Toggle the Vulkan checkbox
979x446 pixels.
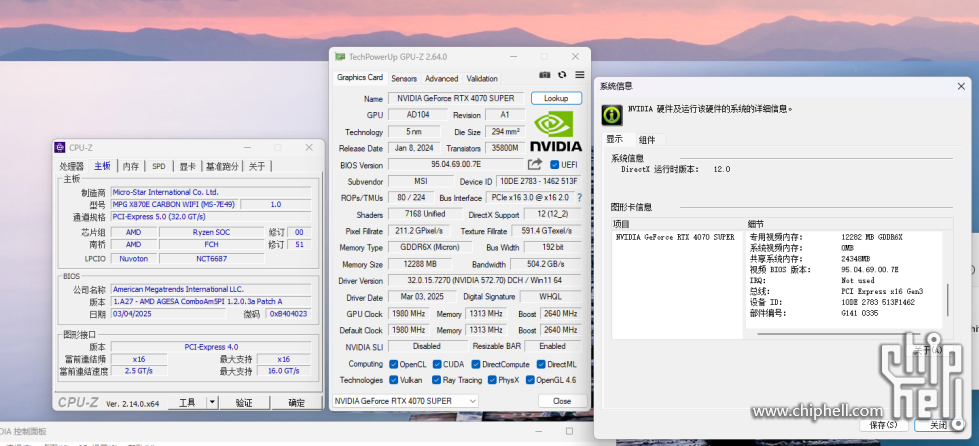click(x=393, y=380)
